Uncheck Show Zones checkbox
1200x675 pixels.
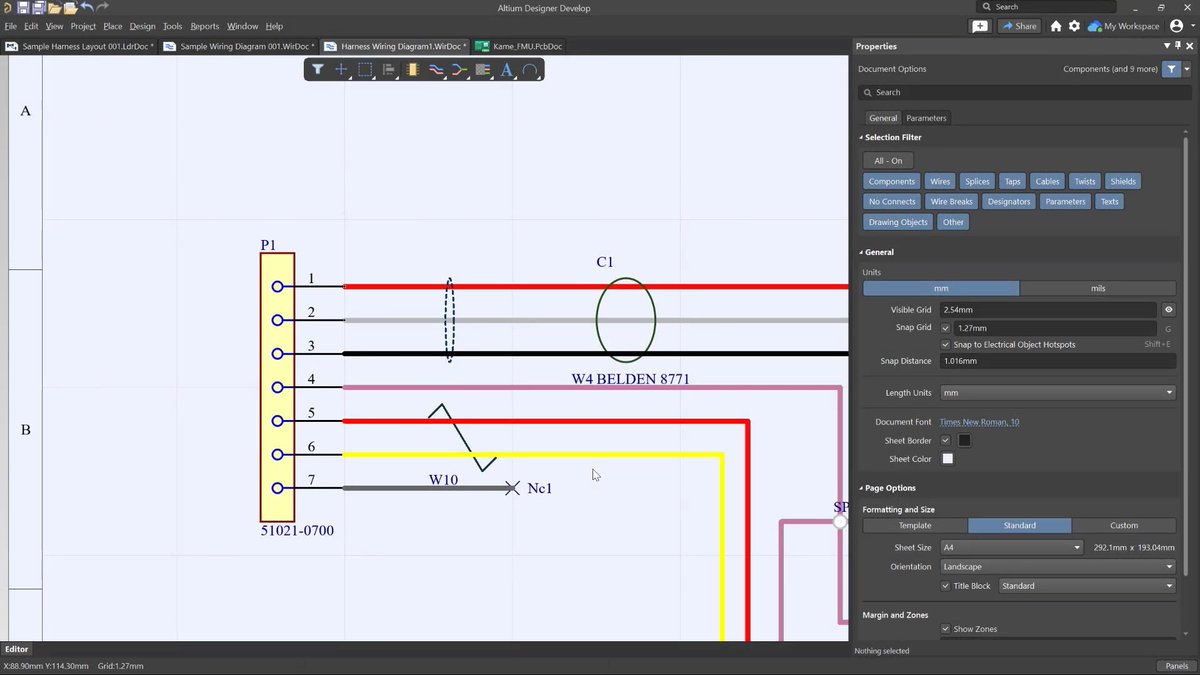pos(946,629)
